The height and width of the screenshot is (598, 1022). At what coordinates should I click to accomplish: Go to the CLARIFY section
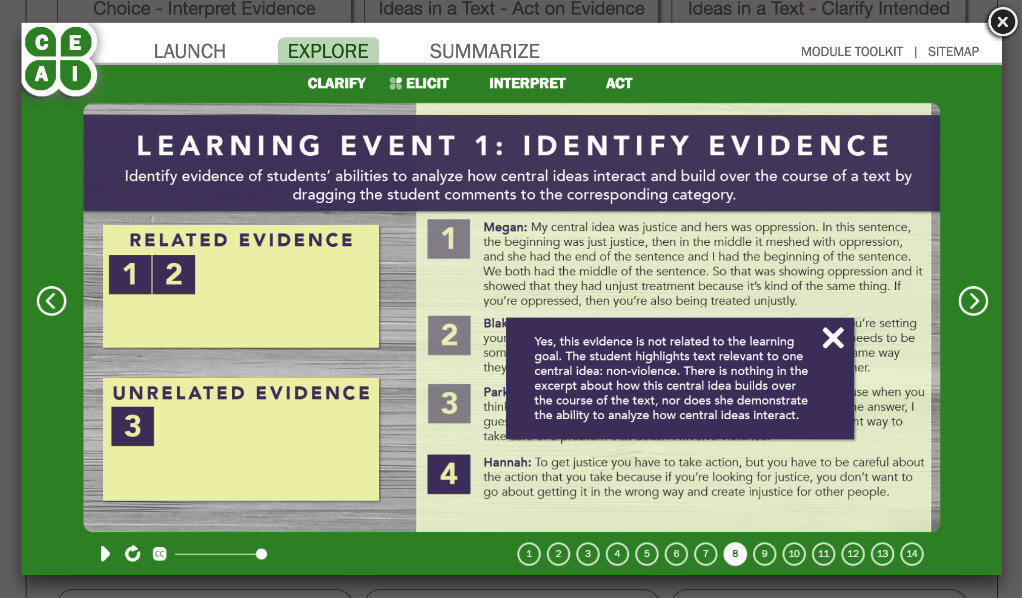(x=336, y=83)
